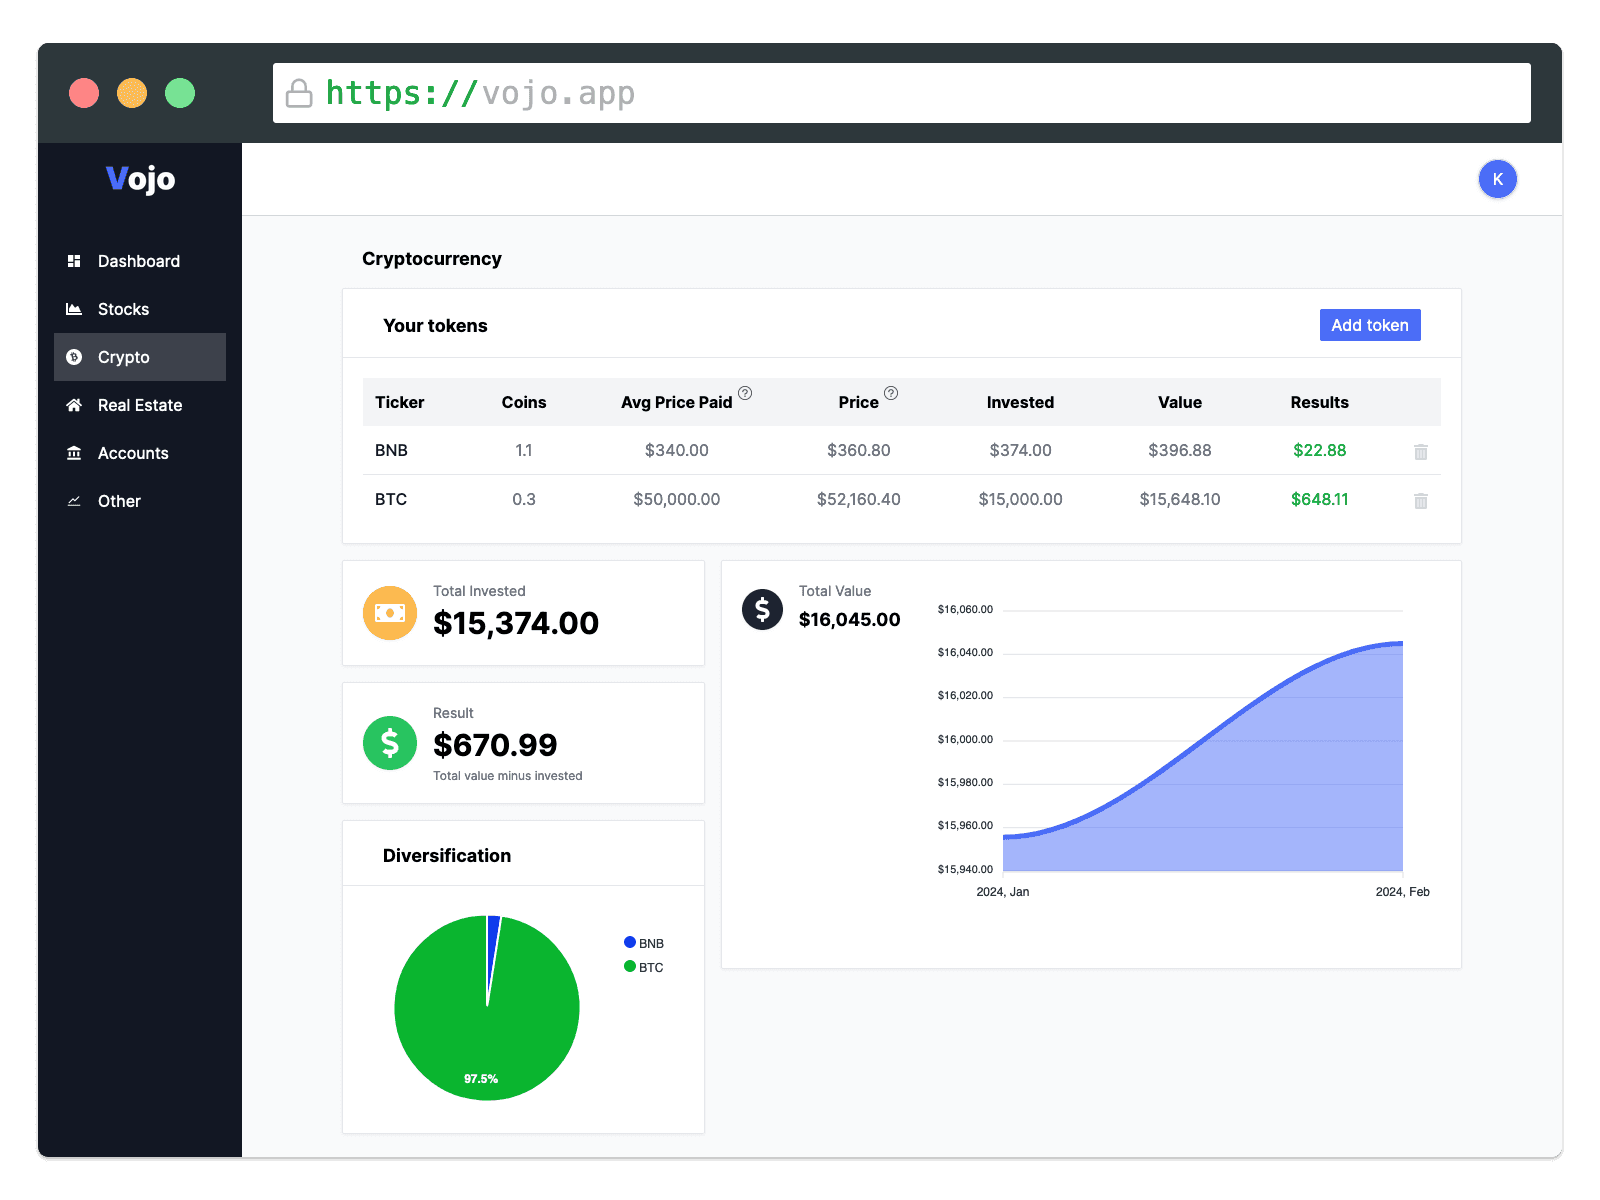Image resolution: width=1600 pixels, height=1200 pixels.
Task: Click the Total Value dollar icon
Action: [762, 609]
